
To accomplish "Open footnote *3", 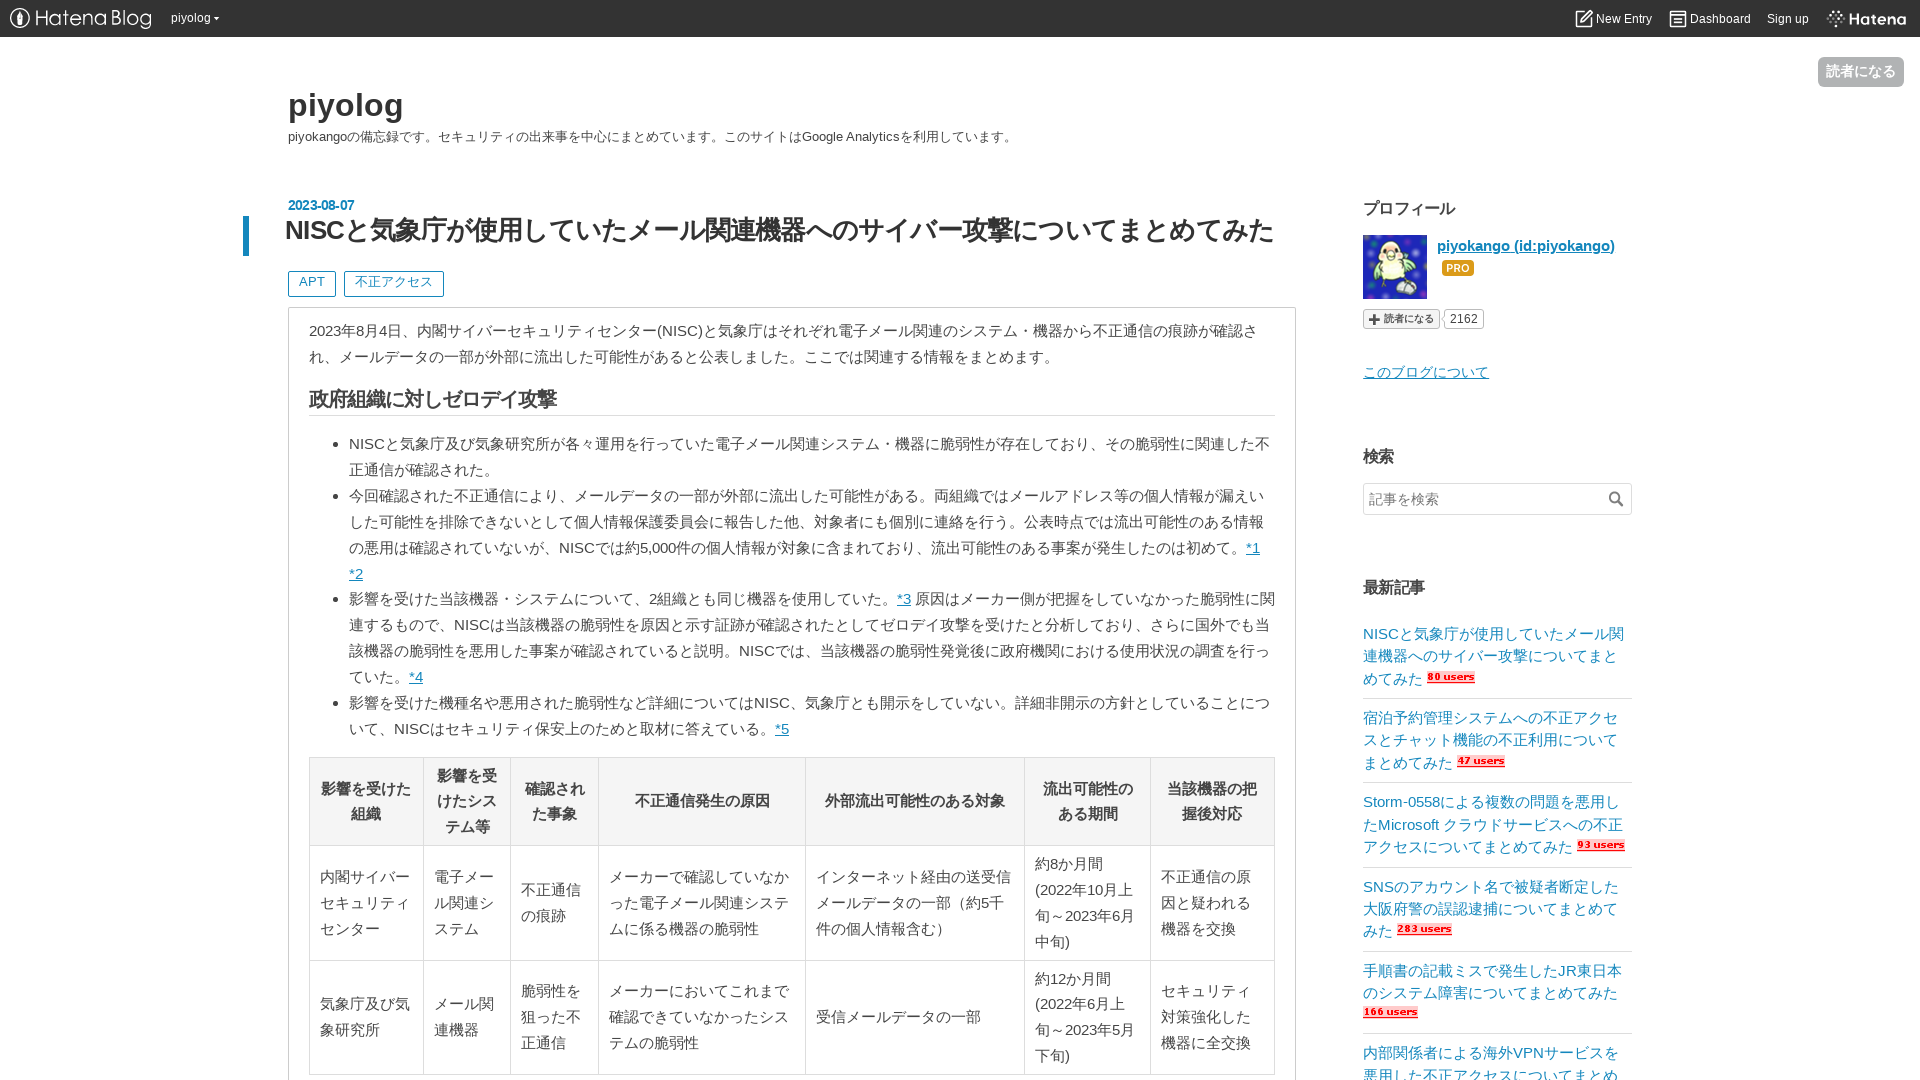I will 904,599.
